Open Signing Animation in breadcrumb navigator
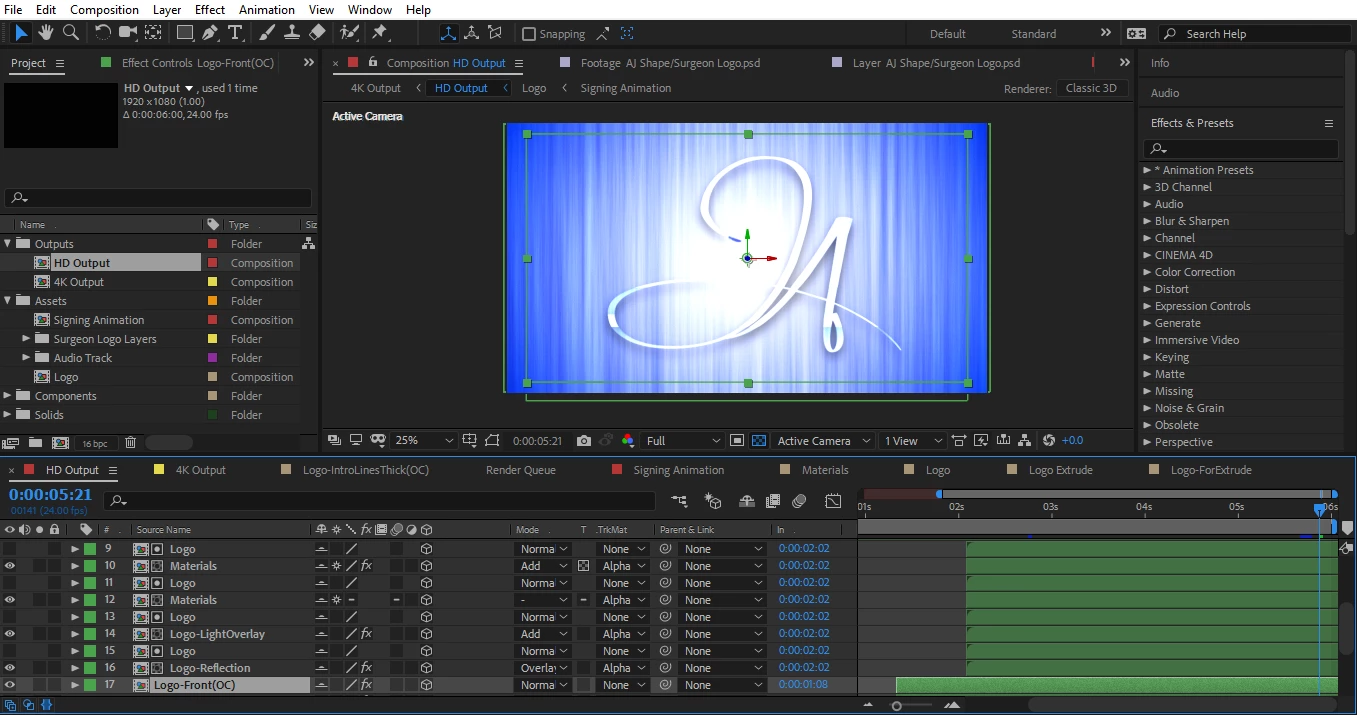The image size is (1357, 715). [626, 88]
